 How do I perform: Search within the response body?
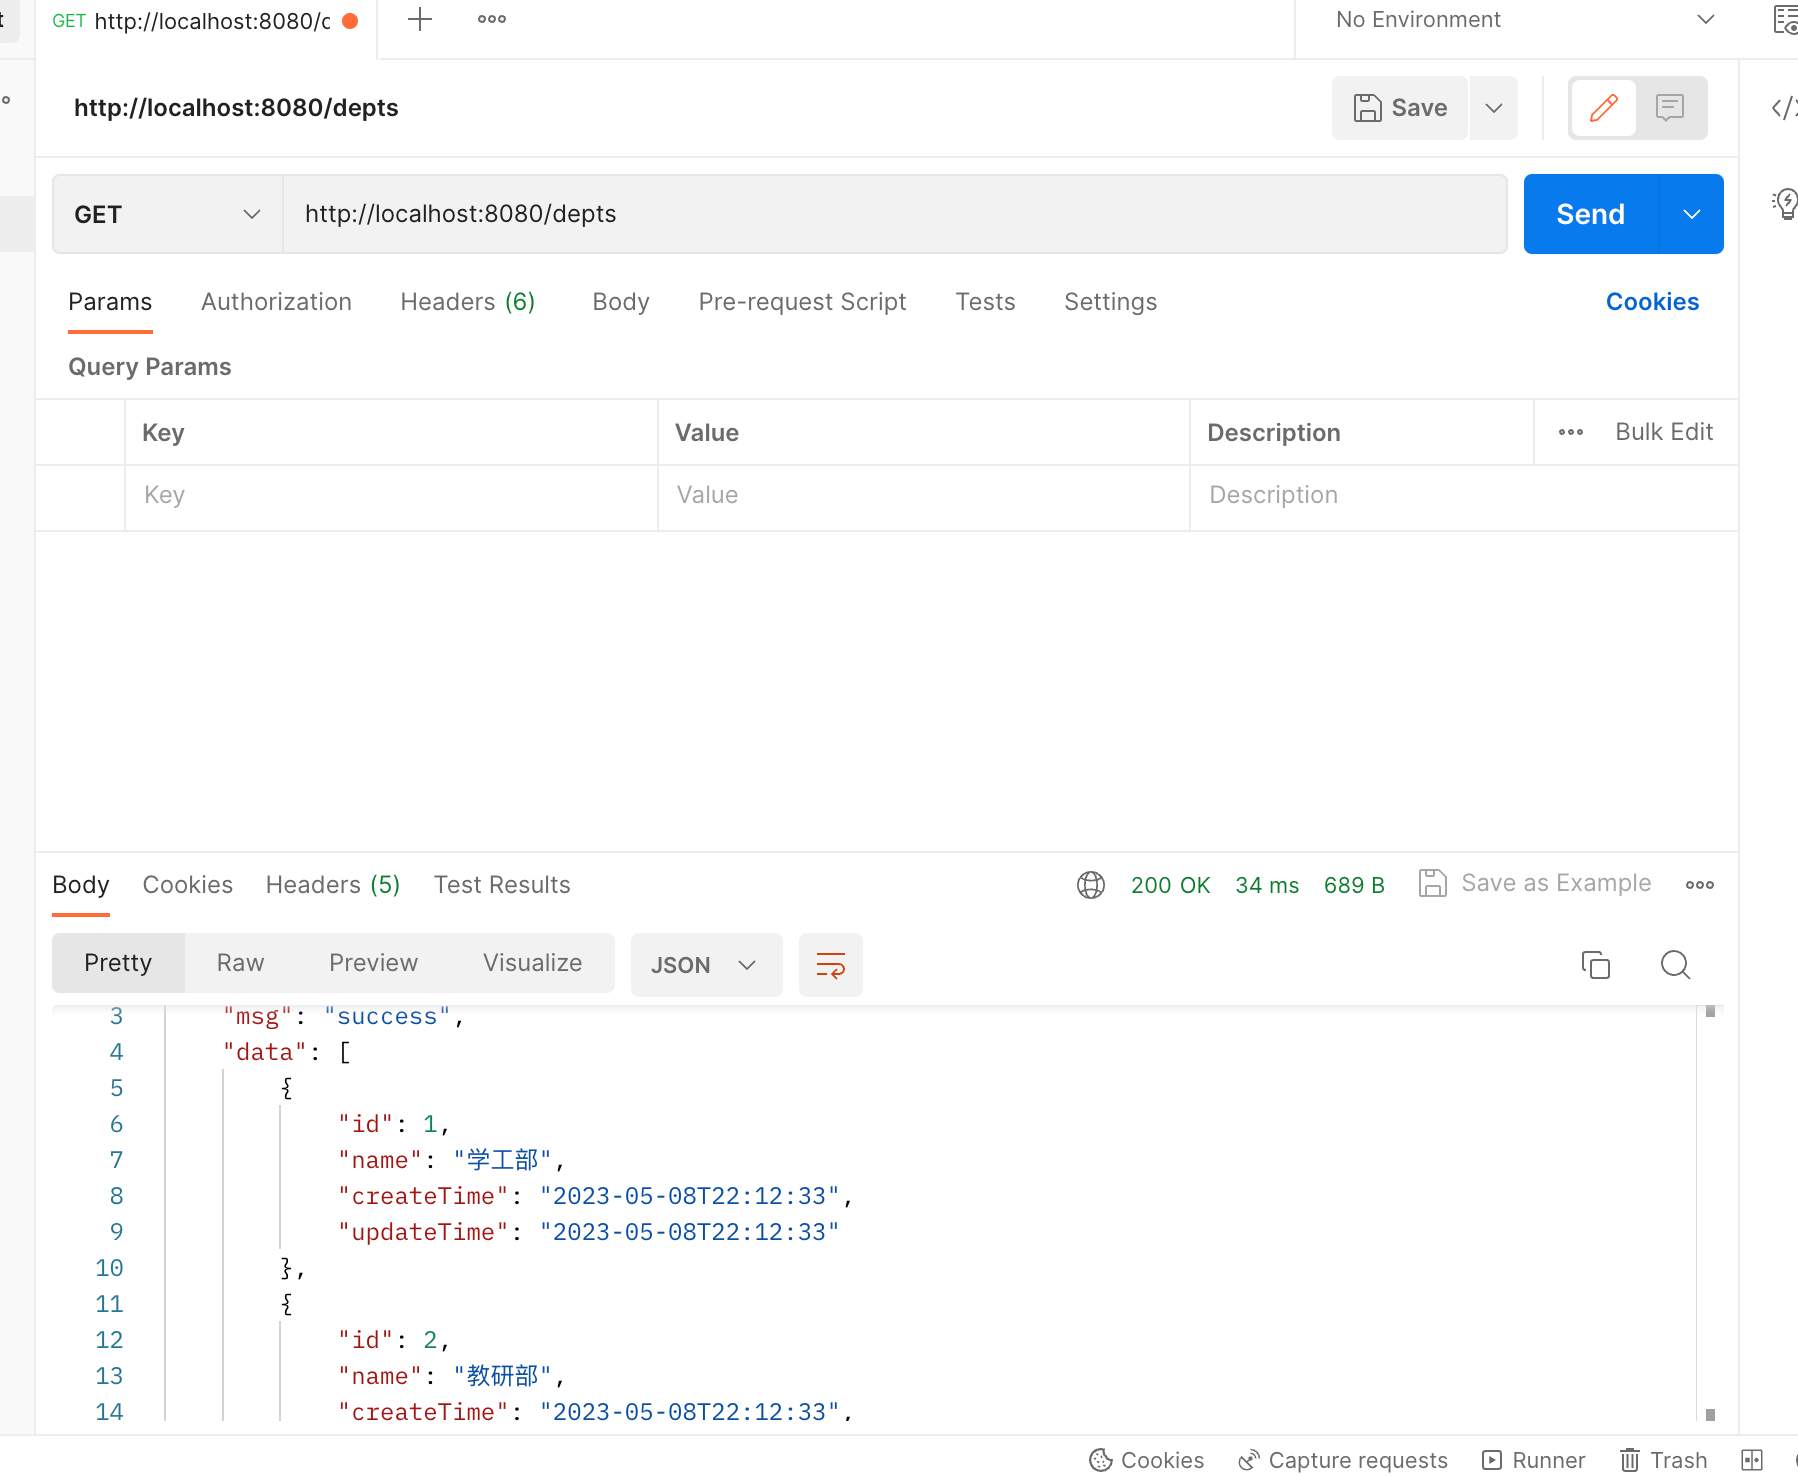tap(1675, 965)
